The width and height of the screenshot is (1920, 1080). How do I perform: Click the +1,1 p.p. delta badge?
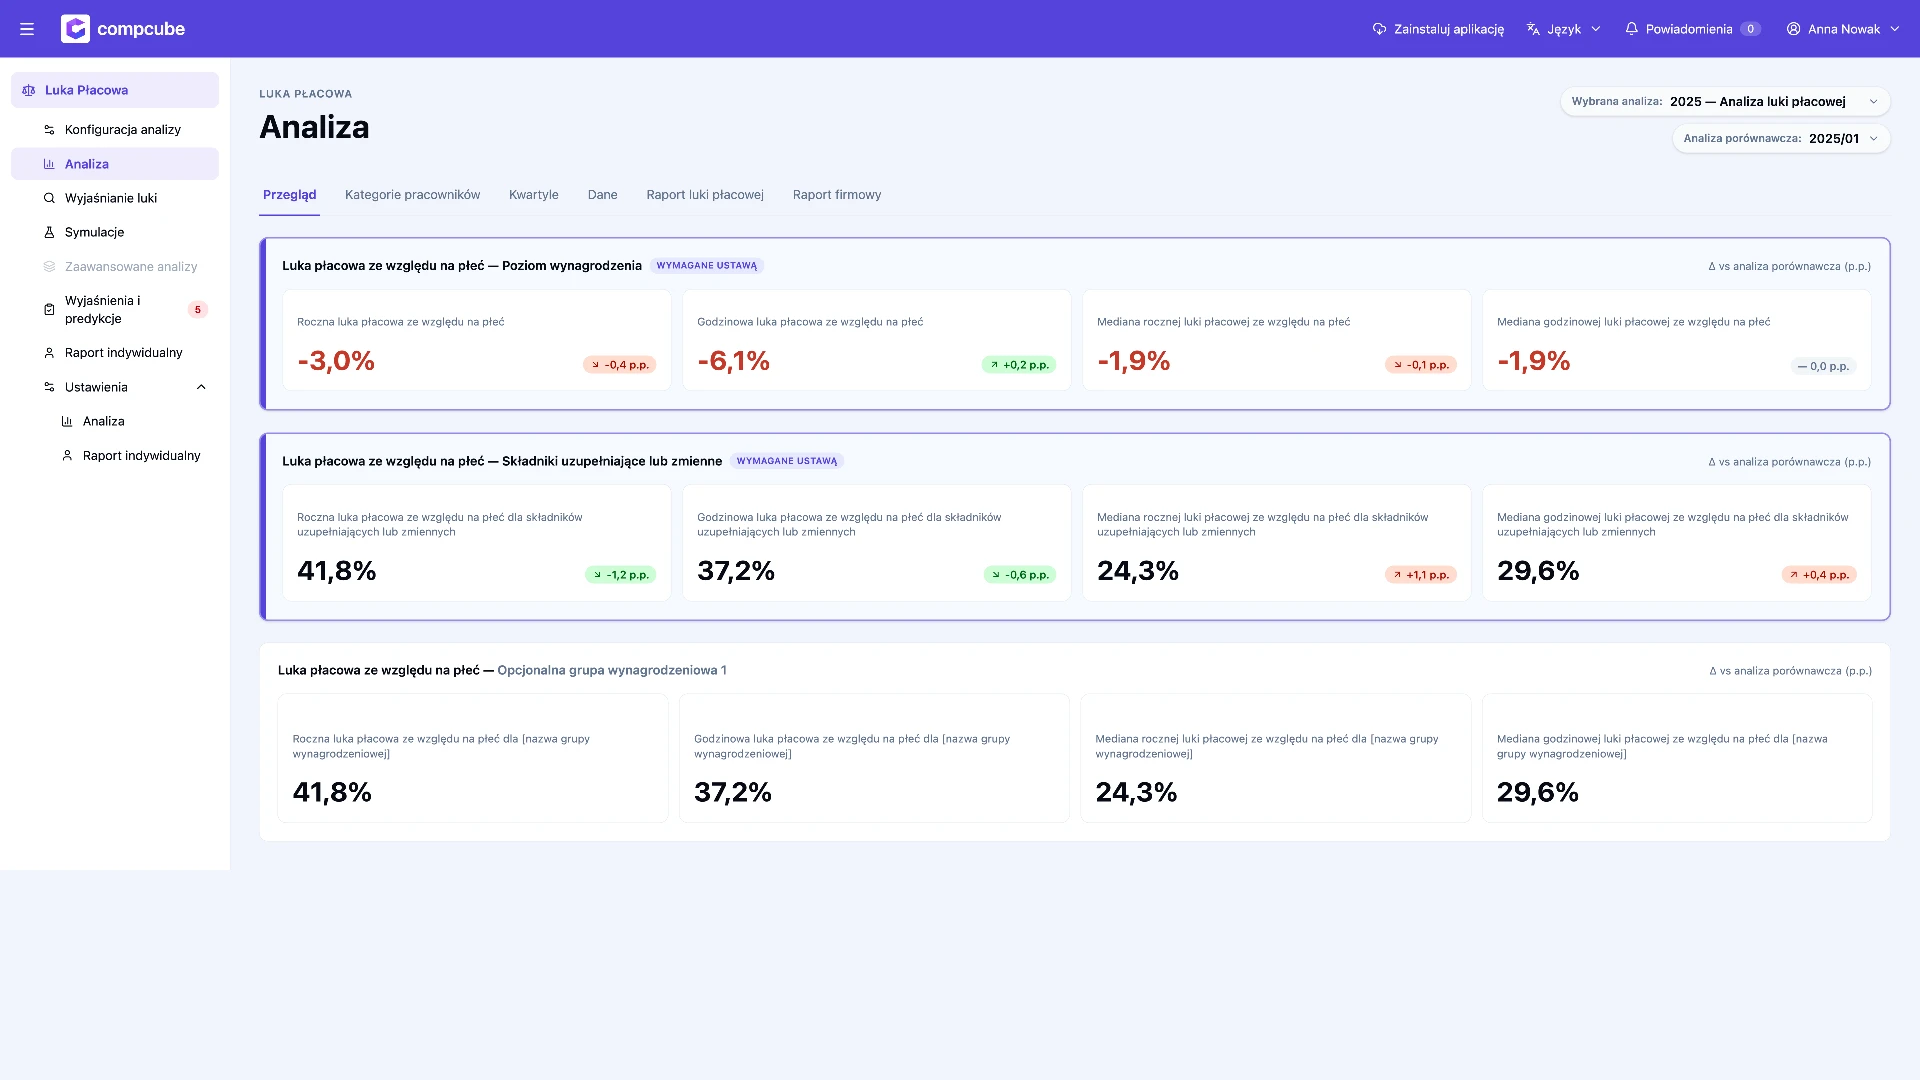coord(1421,575)
